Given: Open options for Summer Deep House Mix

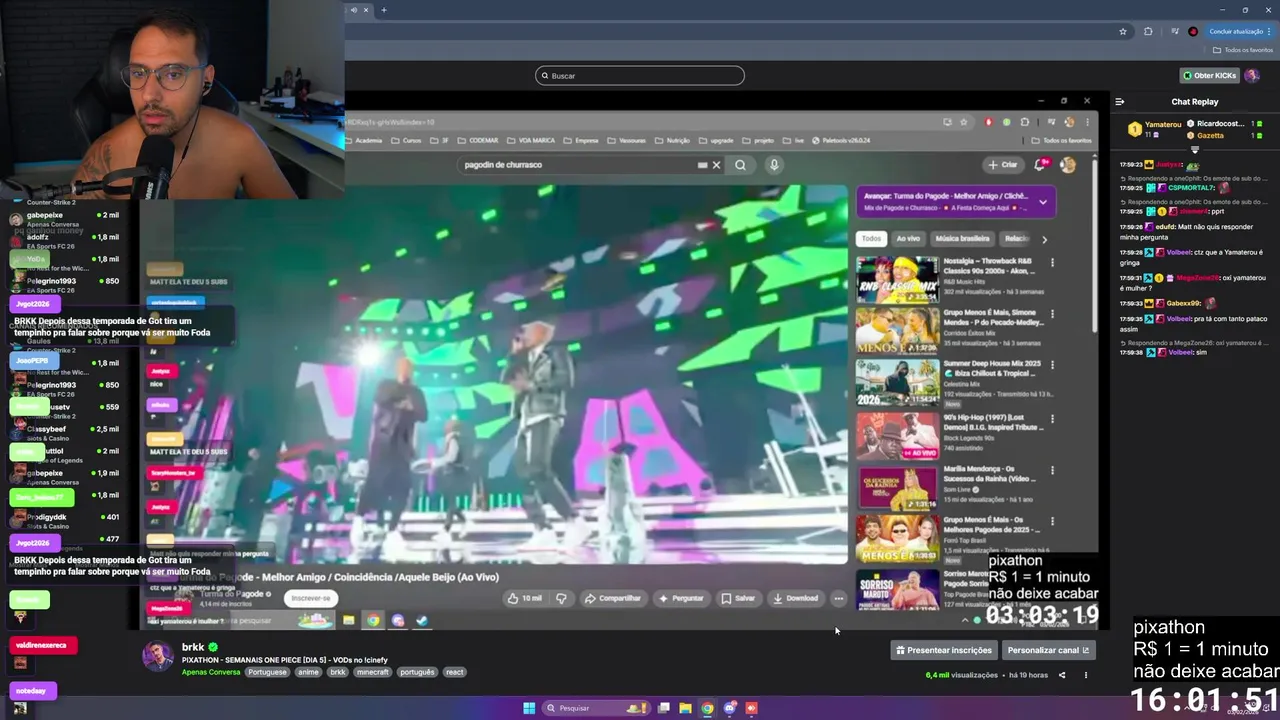Looking at the screenshot, I should coord(1052,365).
